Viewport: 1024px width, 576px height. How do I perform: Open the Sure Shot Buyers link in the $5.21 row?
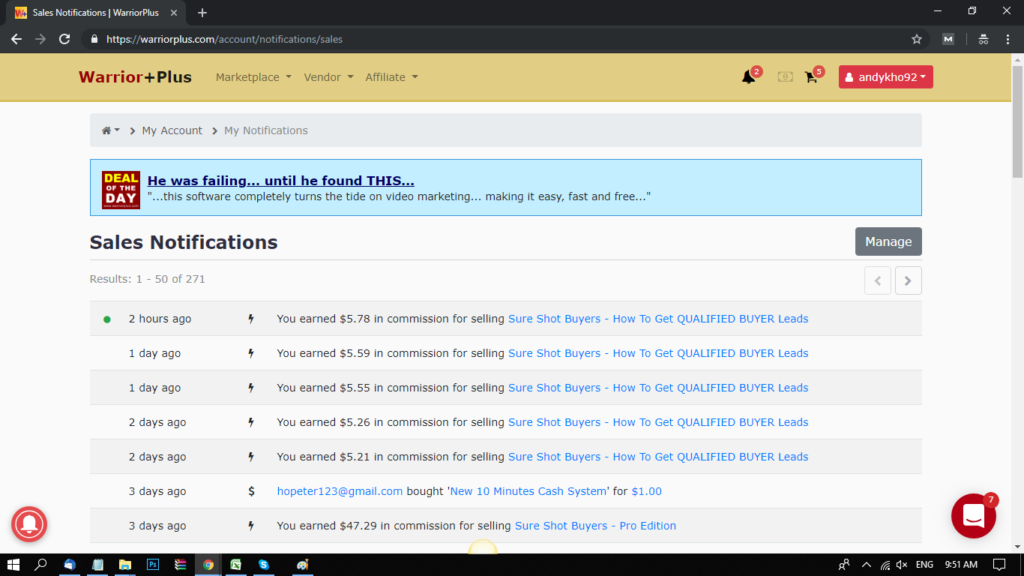click(658, 457)
